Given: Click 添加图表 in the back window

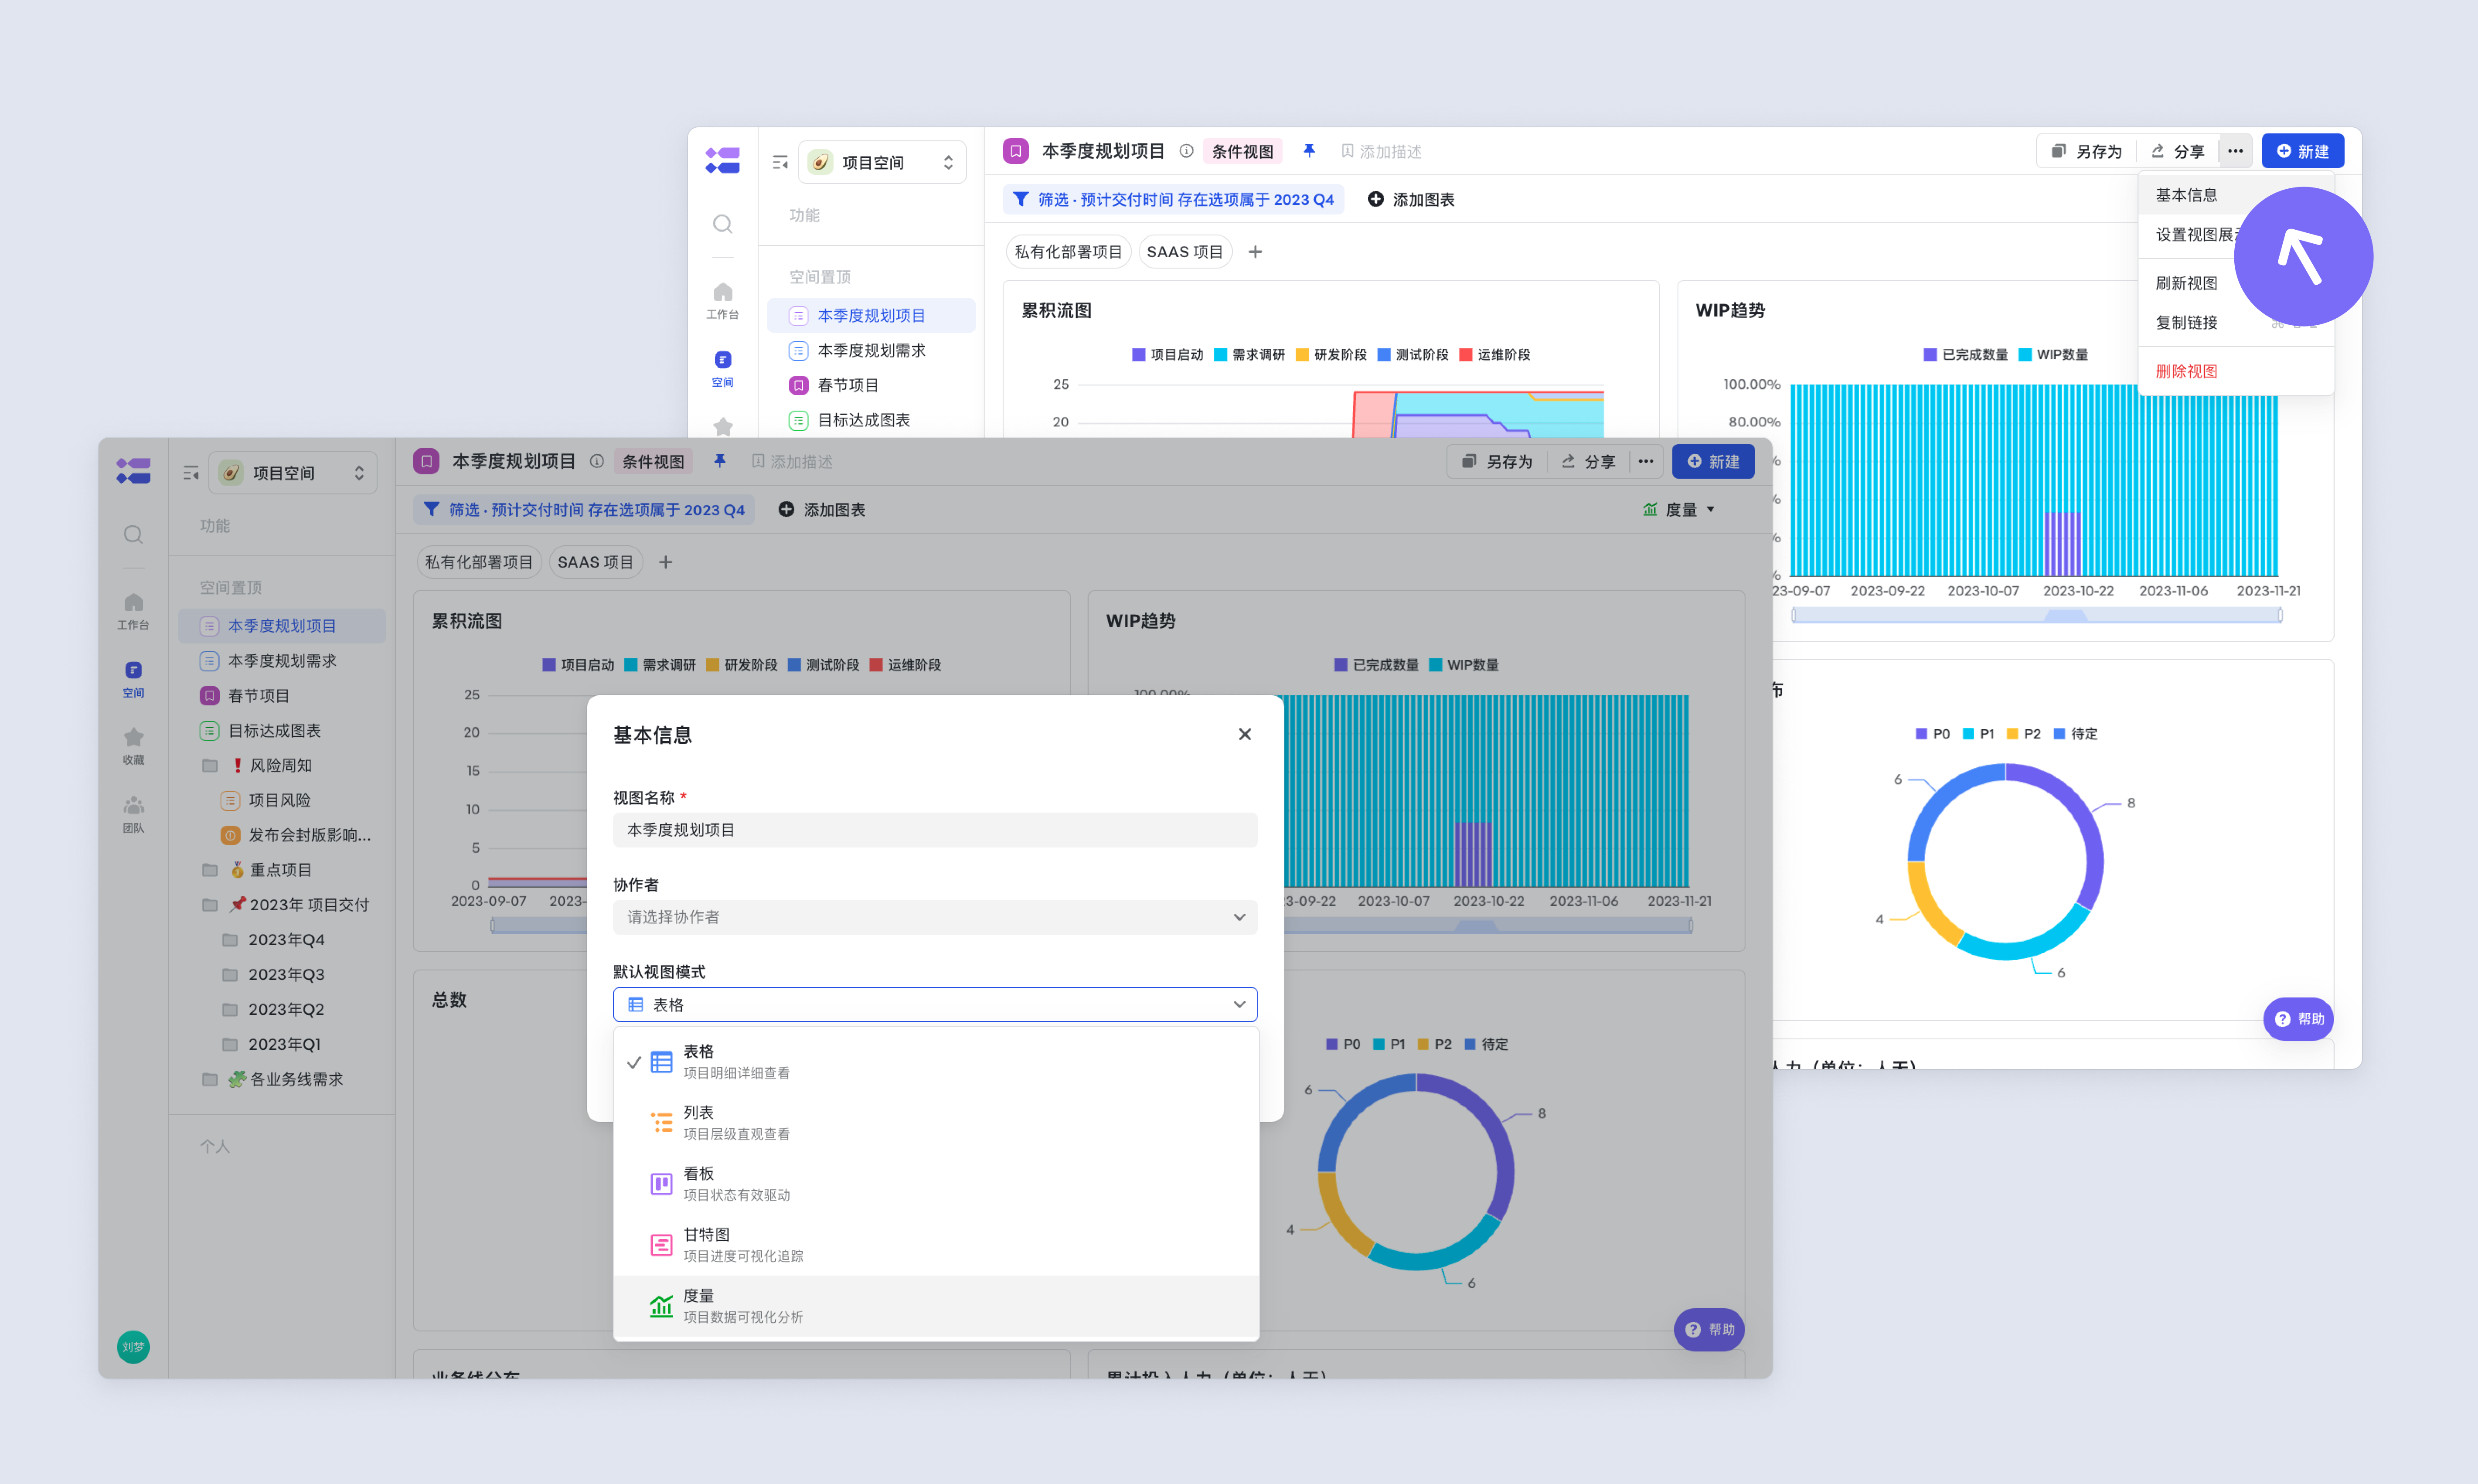Looking at the screenshot, I should pos(1411,199).
